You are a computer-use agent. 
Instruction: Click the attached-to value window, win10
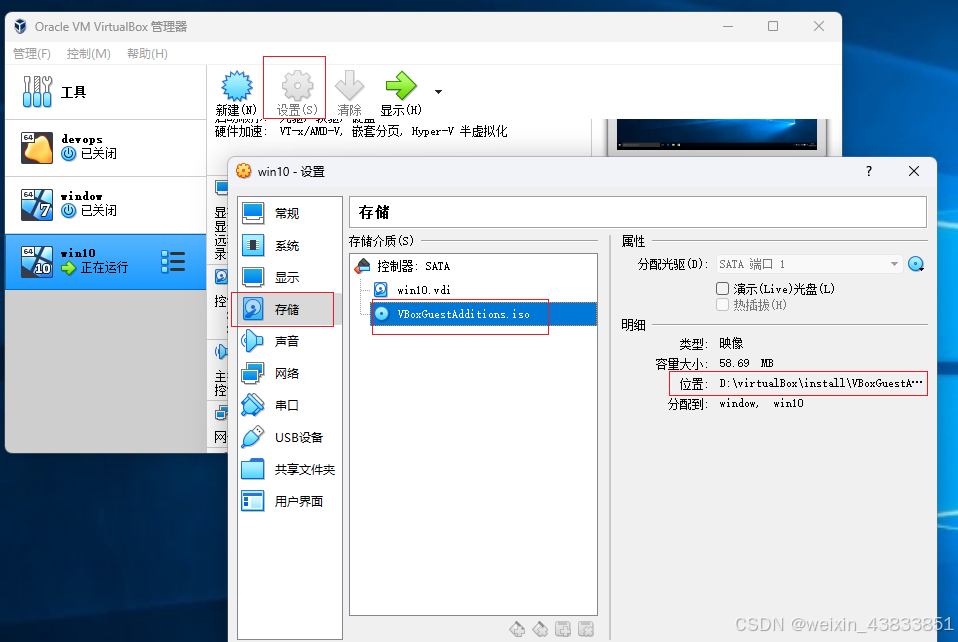[x=761, y=404]
